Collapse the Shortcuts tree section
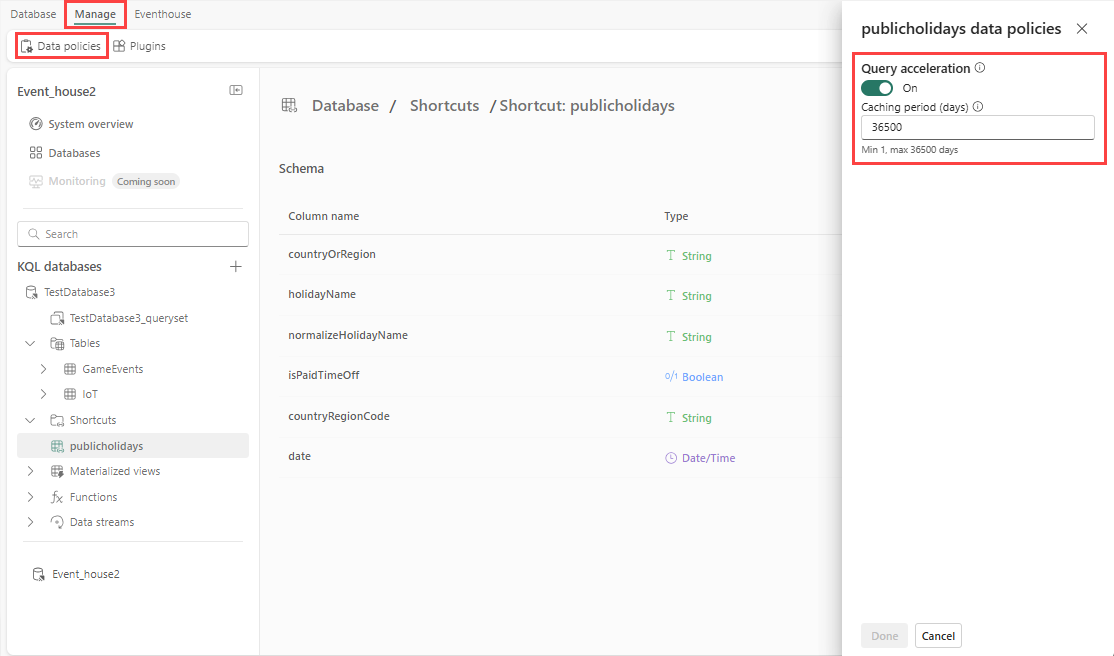Screen dimensions: 1114x656 pos(30,420)
